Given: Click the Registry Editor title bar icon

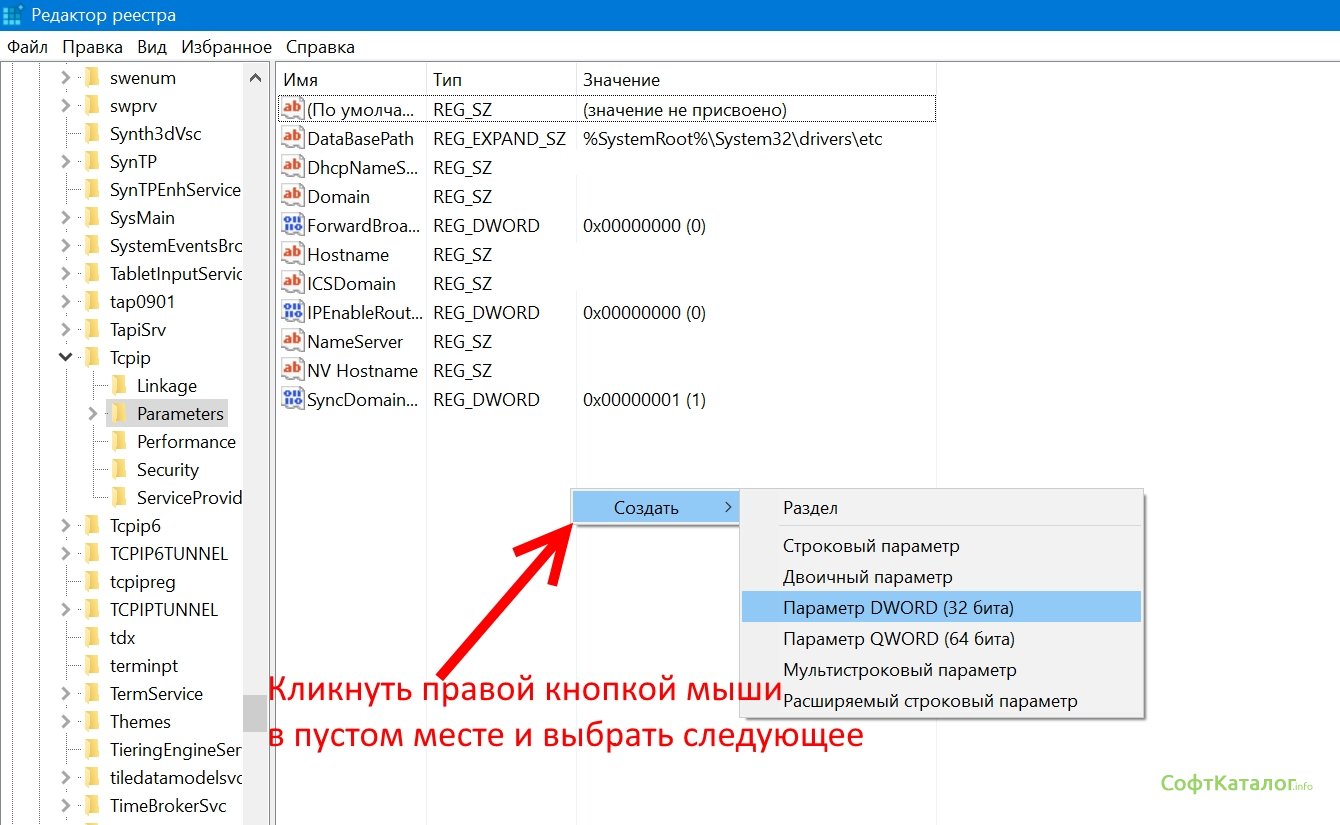Looking at the screenshot, I should coord(12,15).
